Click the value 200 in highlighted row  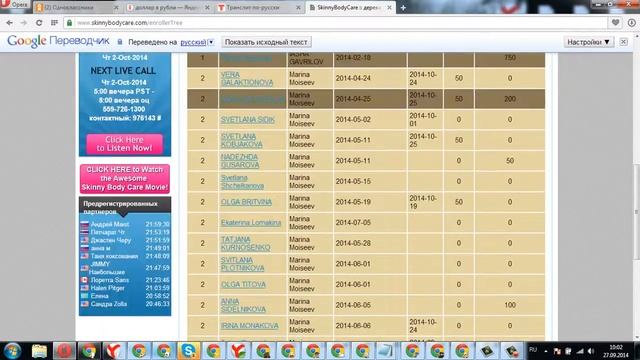(x=510, y=99)
